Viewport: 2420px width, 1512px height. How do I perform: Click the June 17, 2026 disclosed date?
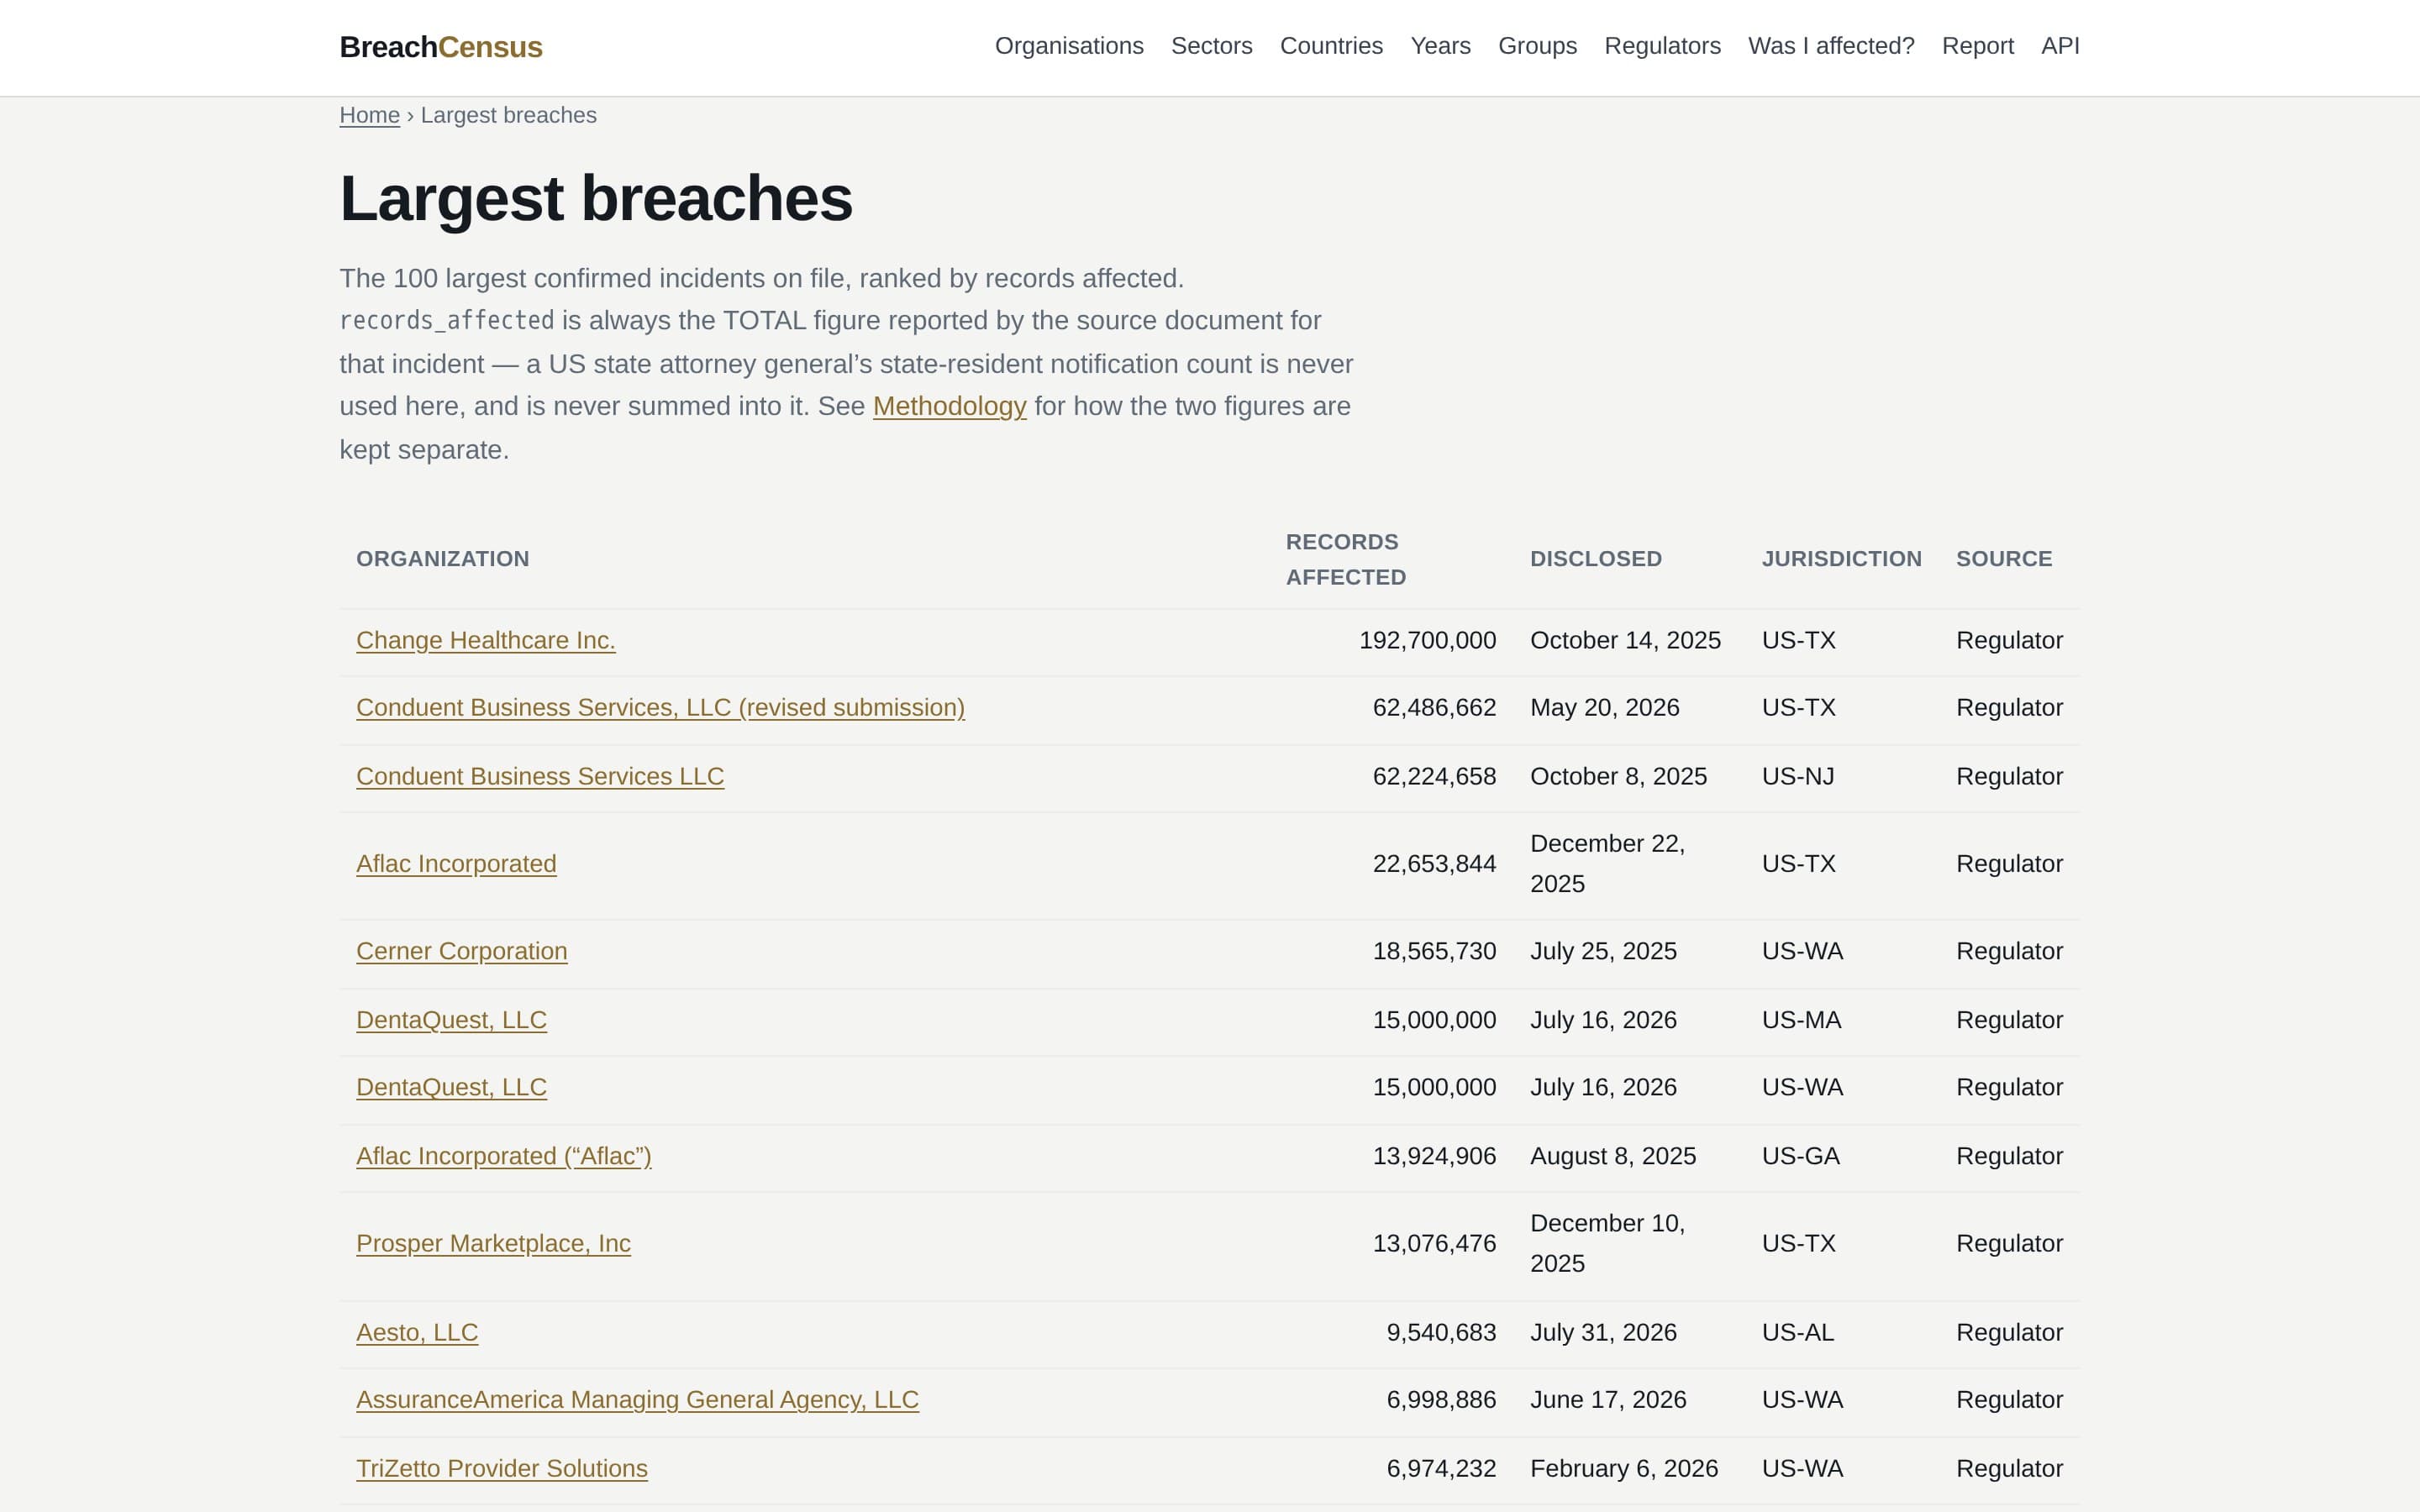1608,1399
